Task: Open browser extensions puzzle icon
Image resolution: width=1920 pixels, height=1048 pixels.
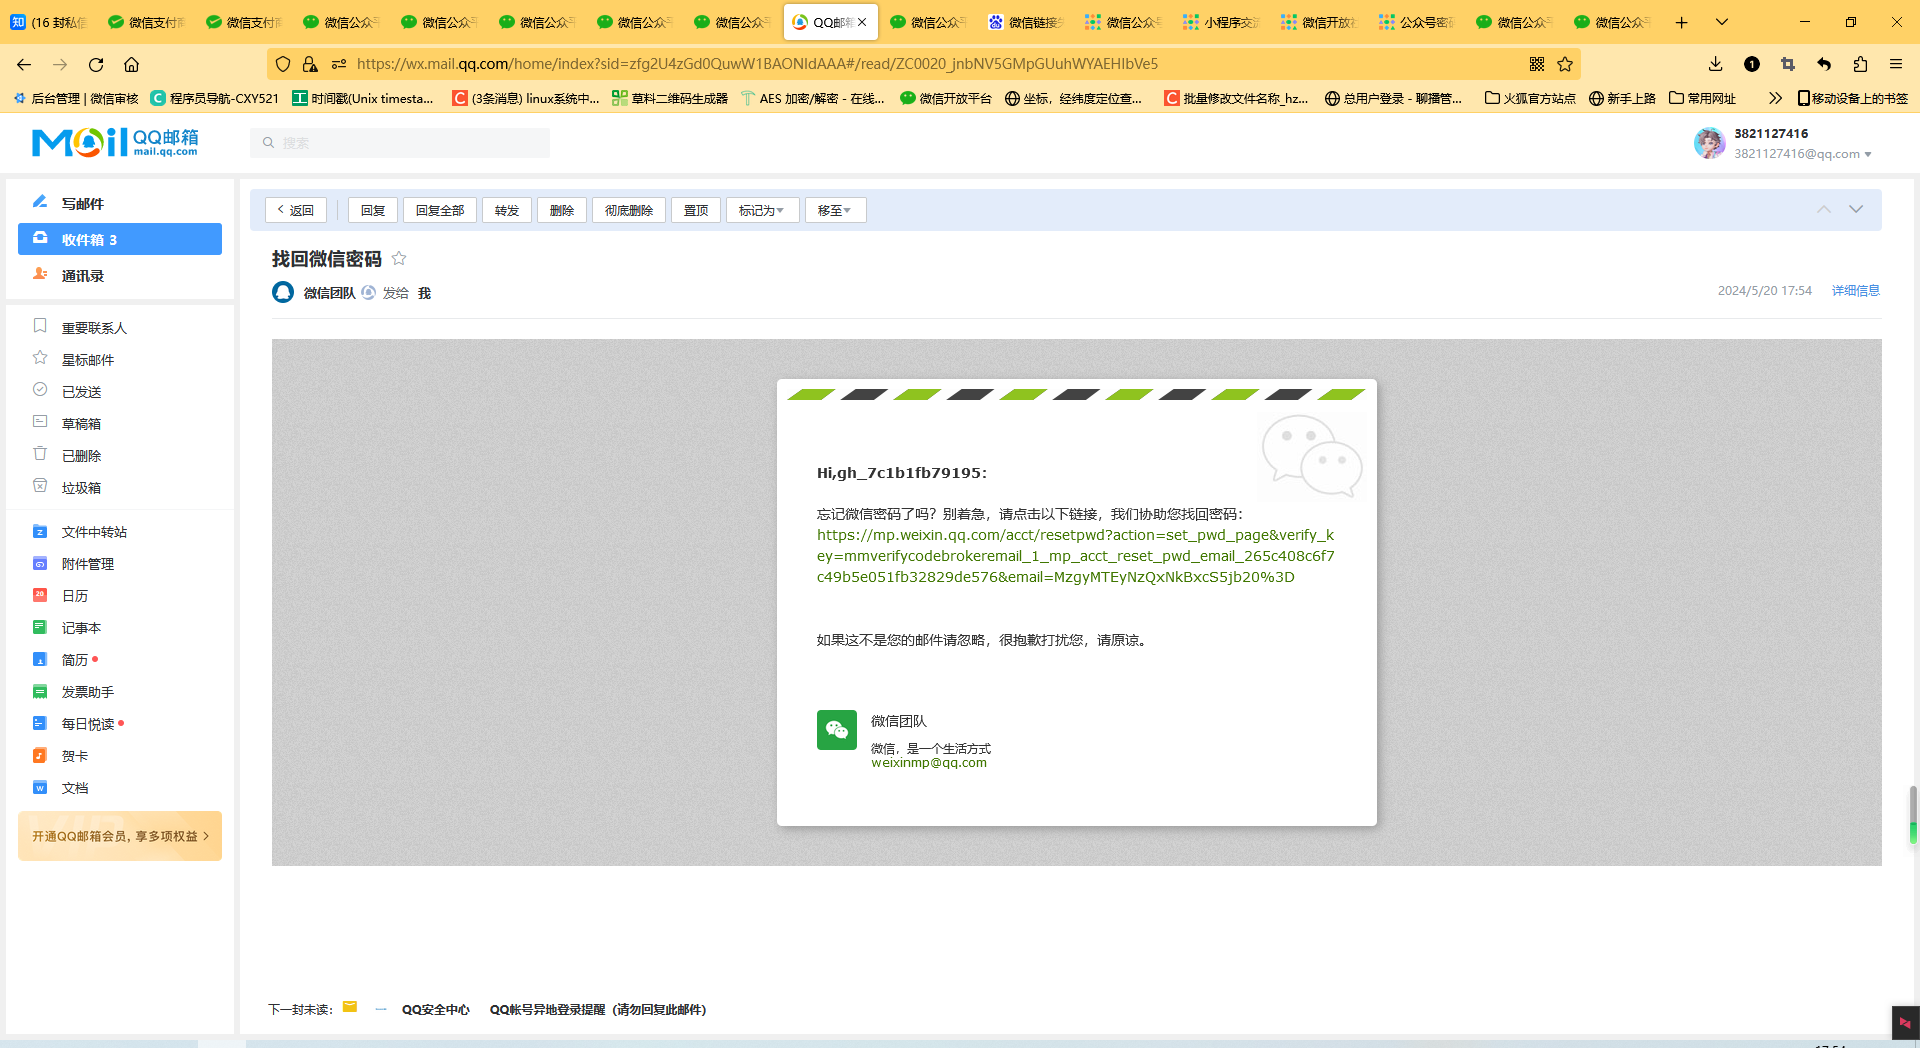Action: 1860,64
